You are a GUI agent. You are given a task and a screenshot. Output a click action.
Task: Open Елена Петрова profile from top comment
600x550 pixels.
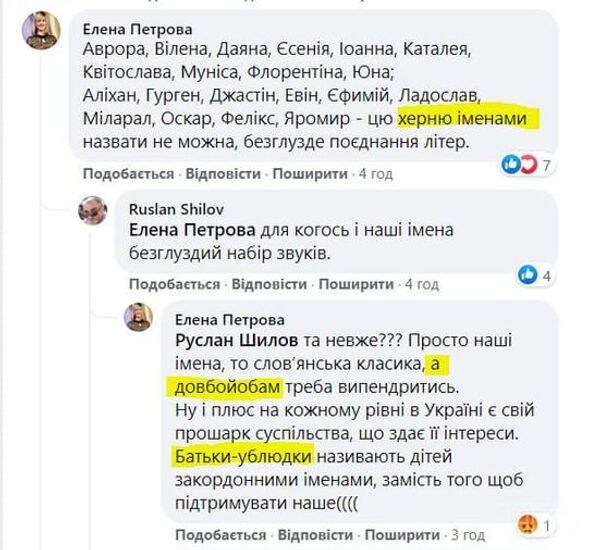click(138, 29)
